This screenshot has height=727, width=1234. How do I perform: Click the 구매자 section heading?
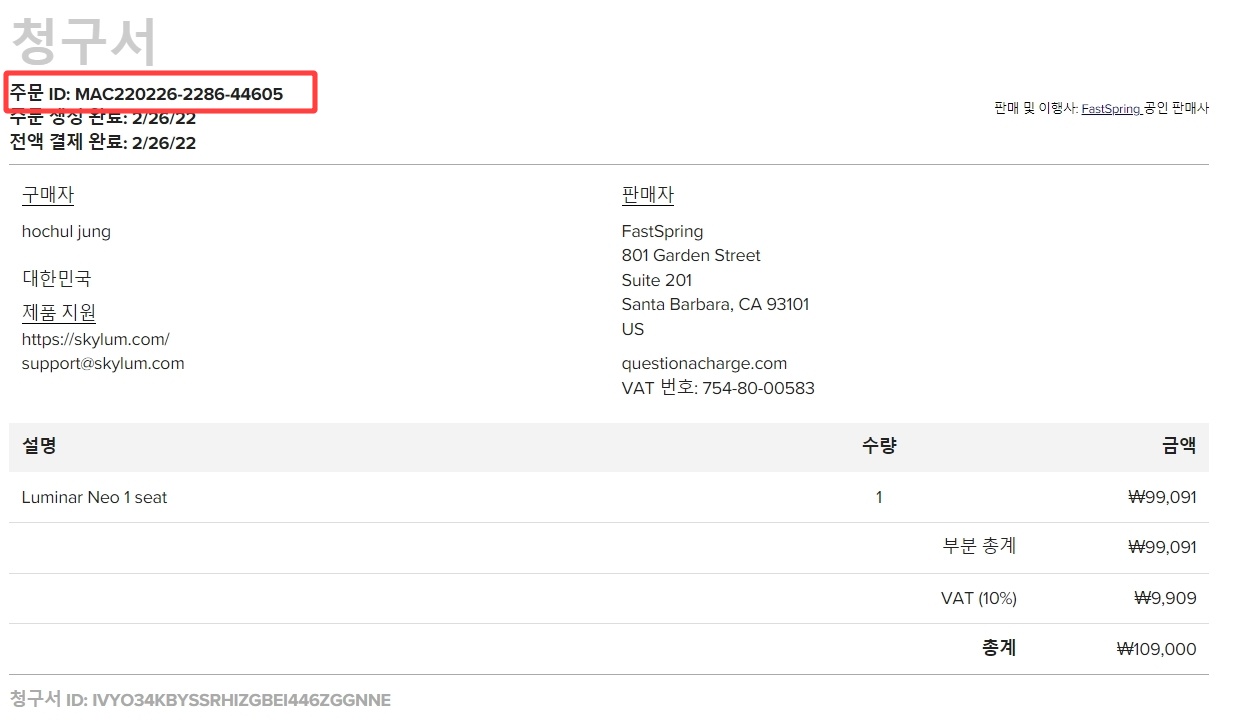[48, 195]
